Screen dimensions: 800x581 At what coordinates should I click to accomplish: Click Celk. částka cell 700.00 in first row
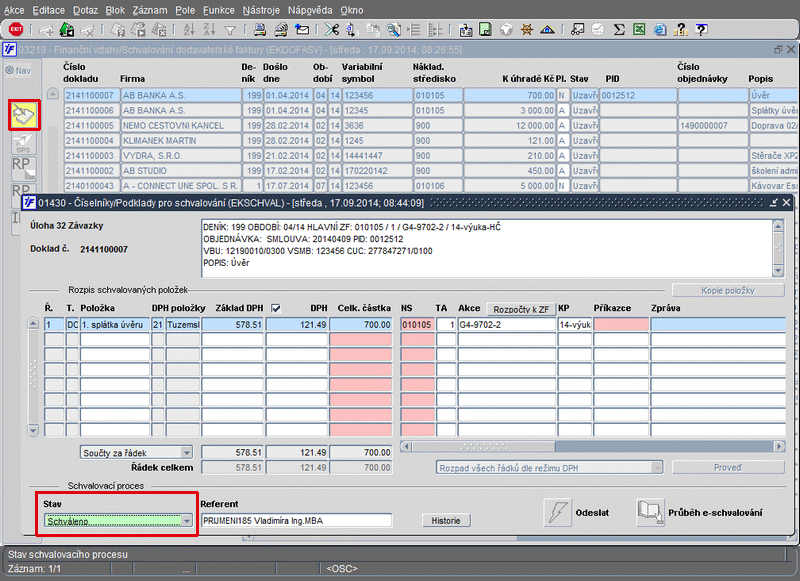coord(361,324)
